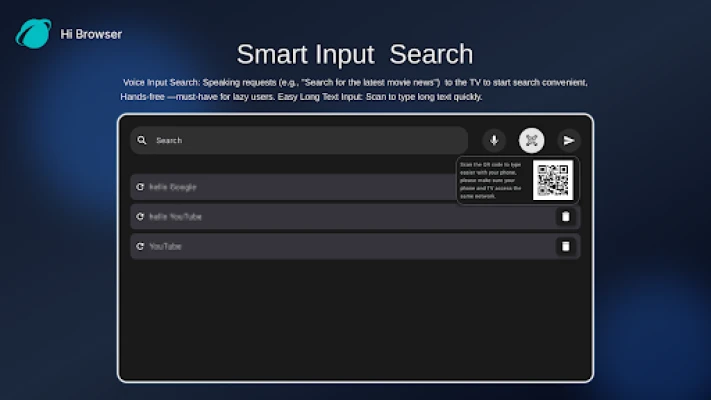The image size is (711, 400).
Task: Click the "Smart Input Search" heading
Action: click(x=355, y=54)
